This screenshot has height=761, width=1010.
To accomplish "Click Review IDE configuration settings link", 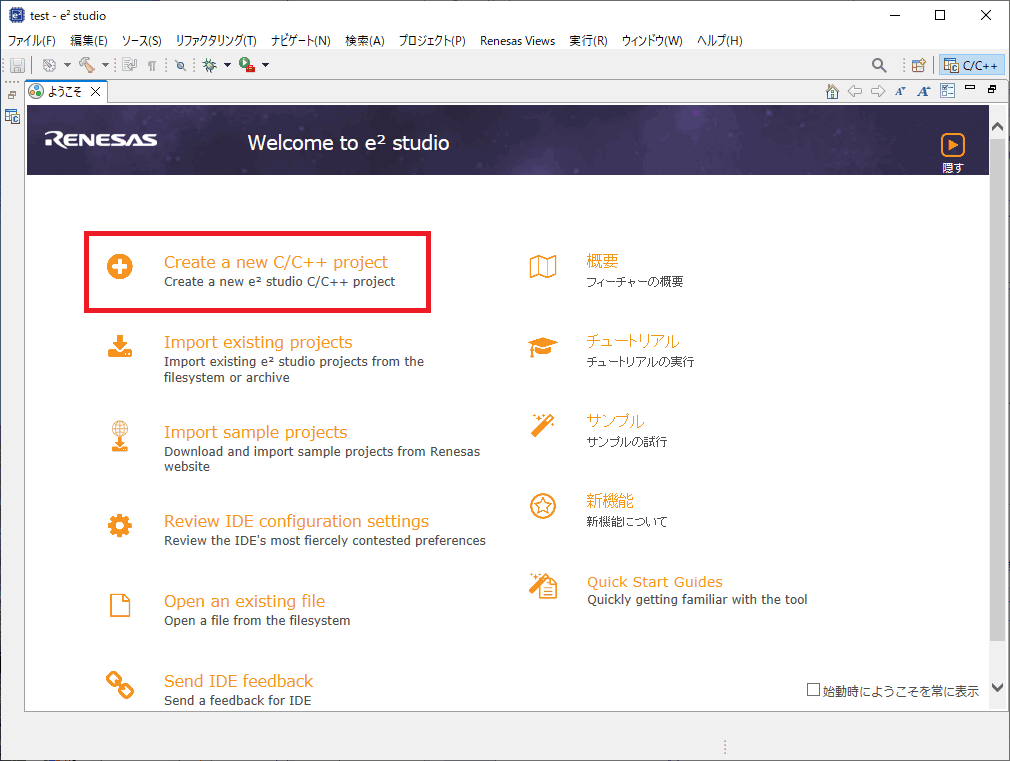I will pyautogui.click(x=296, y=521).
